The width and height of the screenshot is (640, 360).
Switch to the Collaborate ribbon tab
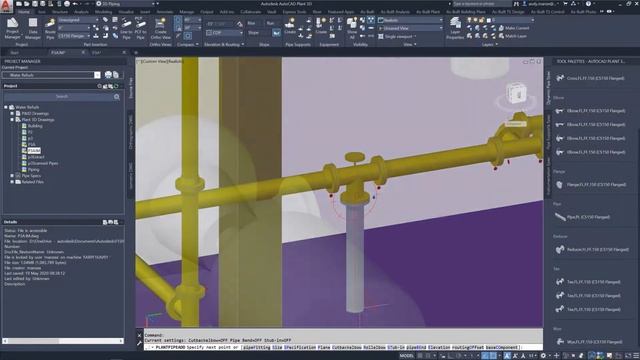(251, 12)
